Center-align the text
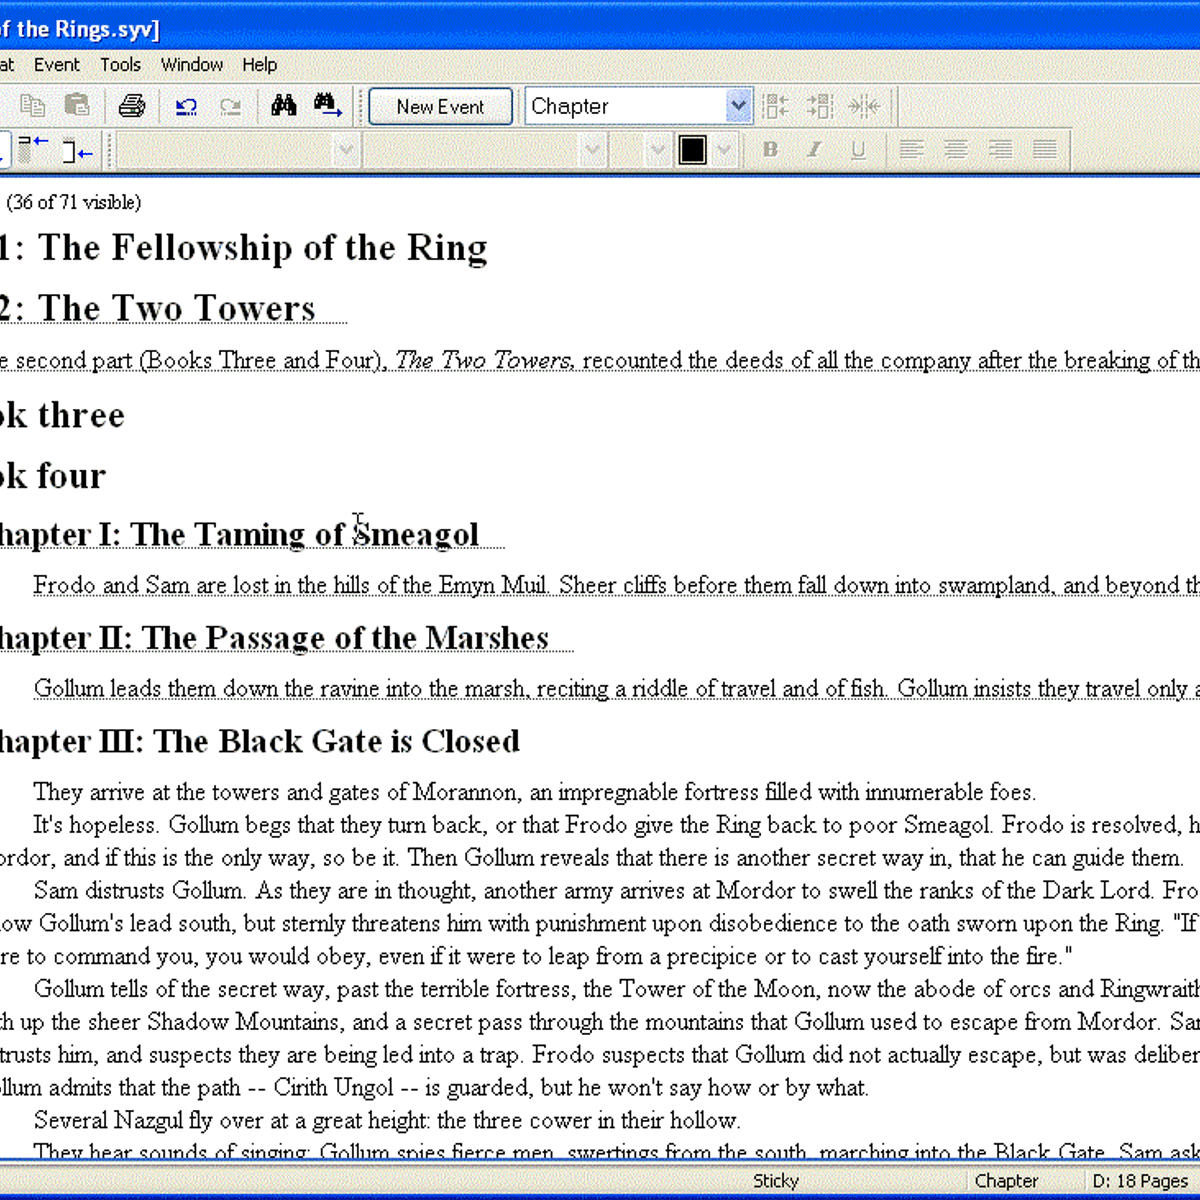The height and width of the screenshot is (1200, 1200). (956, 150)
